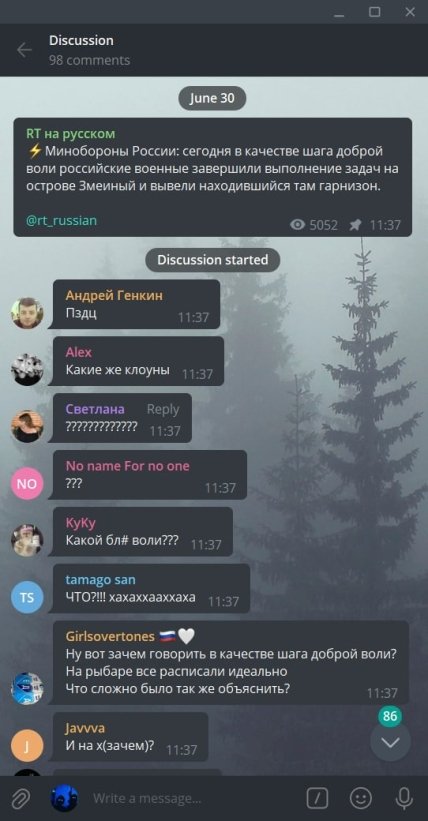The height and width of the screenshot is (821, 428).
Task: Reply to Светлана's message
Action: point(162,409)
